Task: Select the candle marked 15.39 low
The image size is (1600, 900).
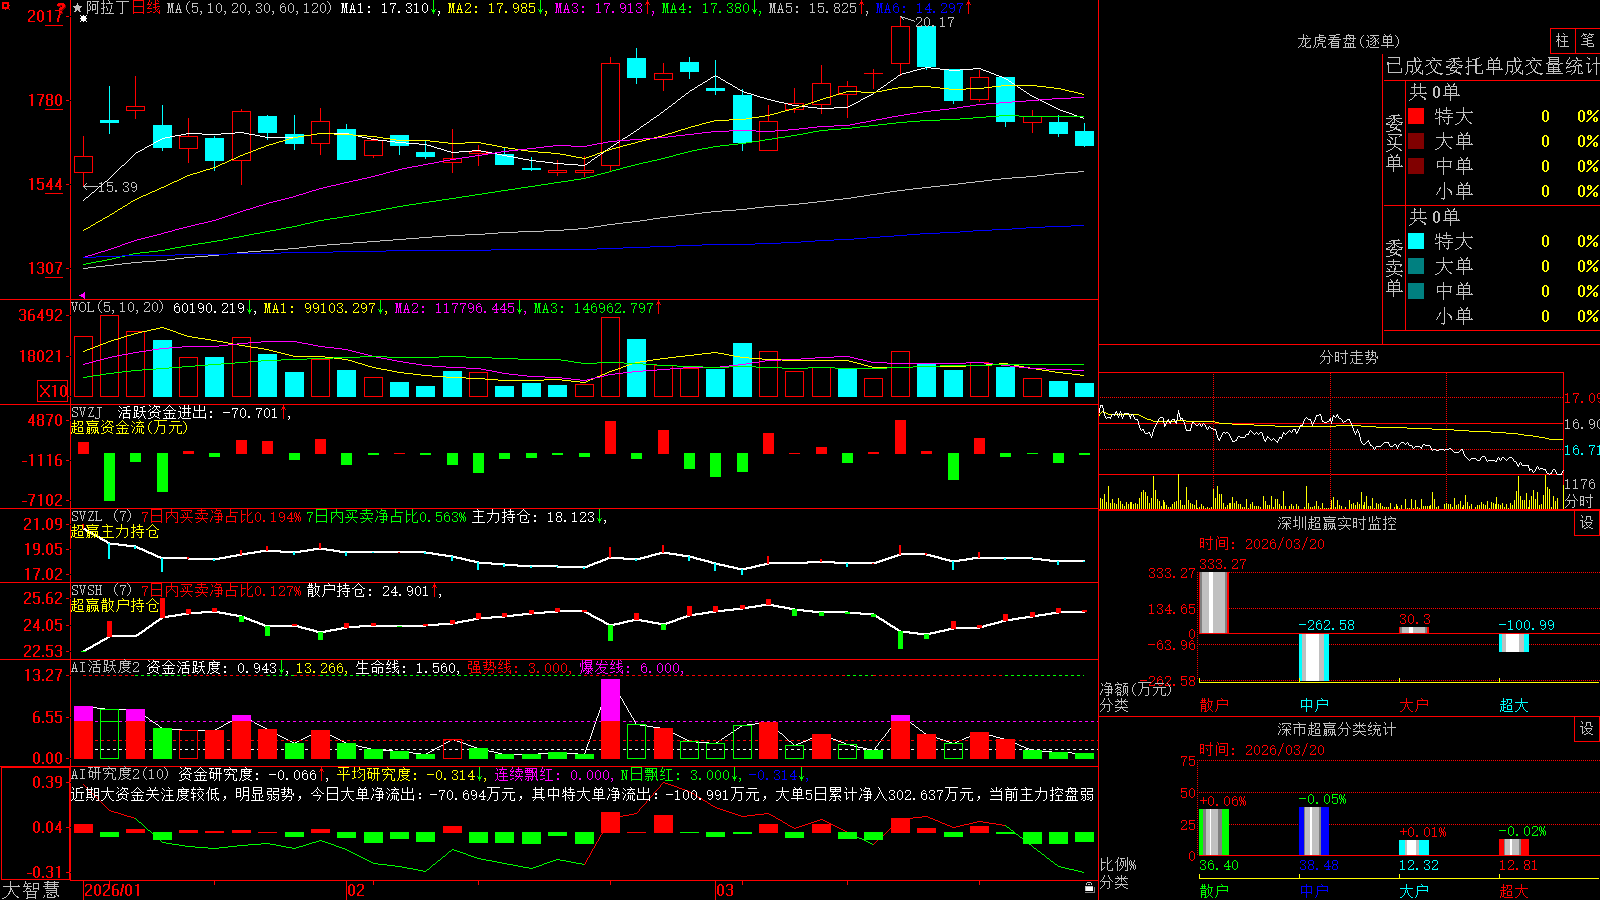Action: (x=84, y=164)
